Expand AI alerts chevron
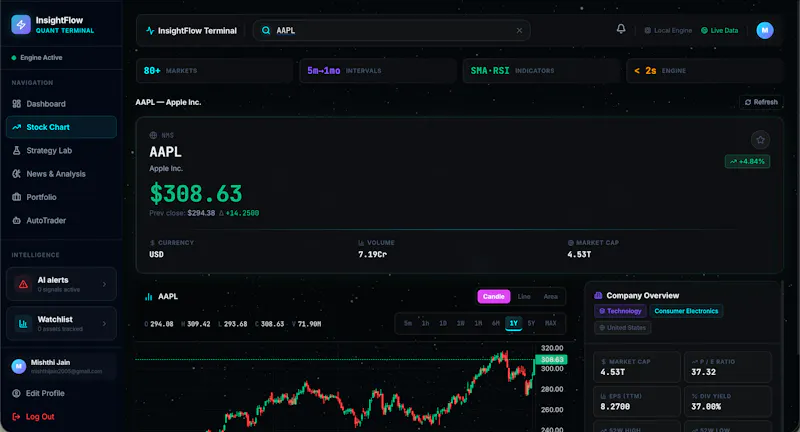Screen dimensions: 800x432 point(104,284)
